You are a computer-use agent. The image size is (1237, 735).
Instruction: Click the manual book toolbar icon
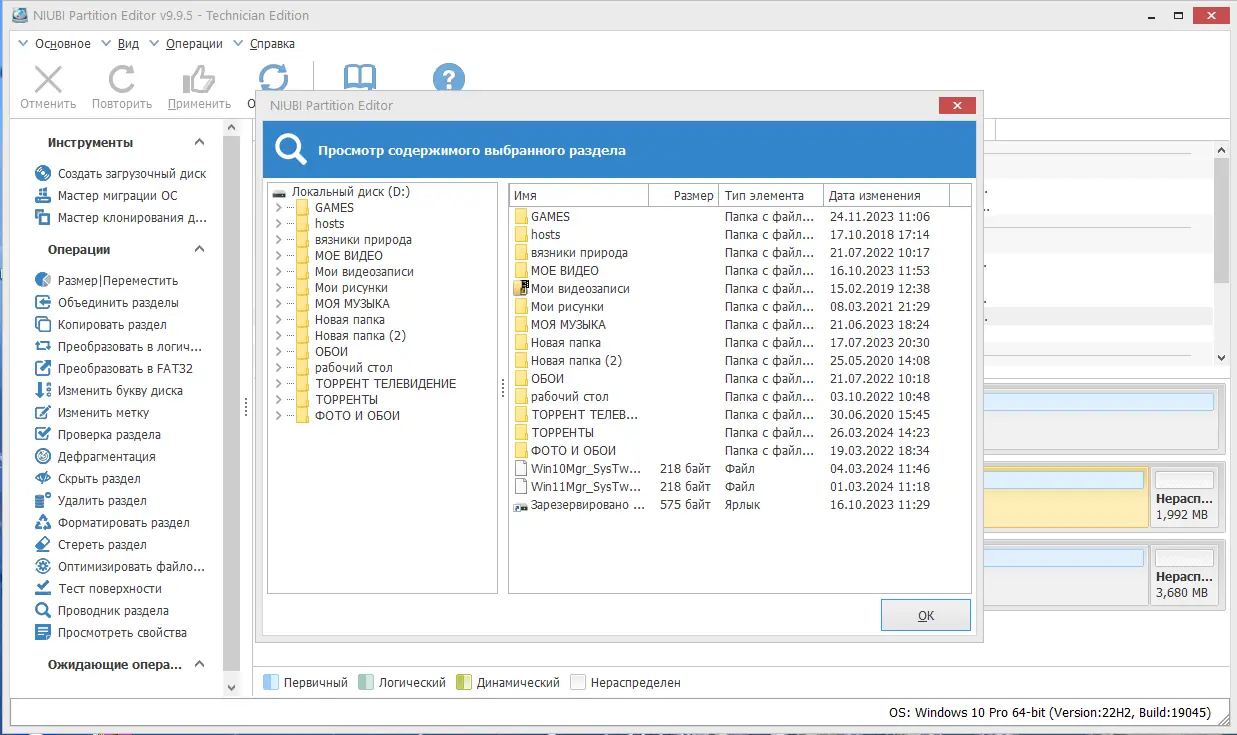pyautogui.click(x=360, y=79)
